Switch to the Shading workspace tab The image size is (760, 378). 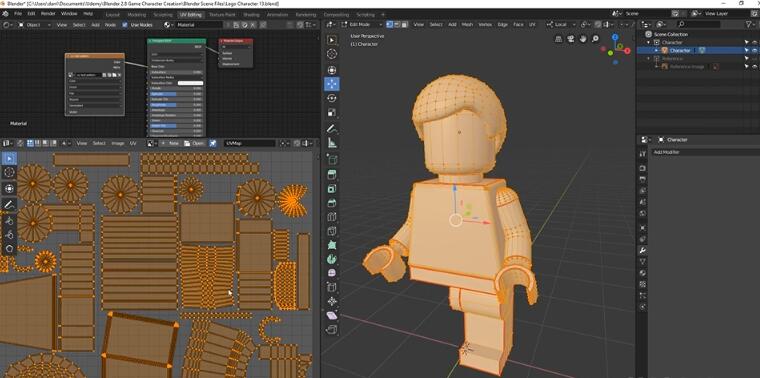coord(251,15)
